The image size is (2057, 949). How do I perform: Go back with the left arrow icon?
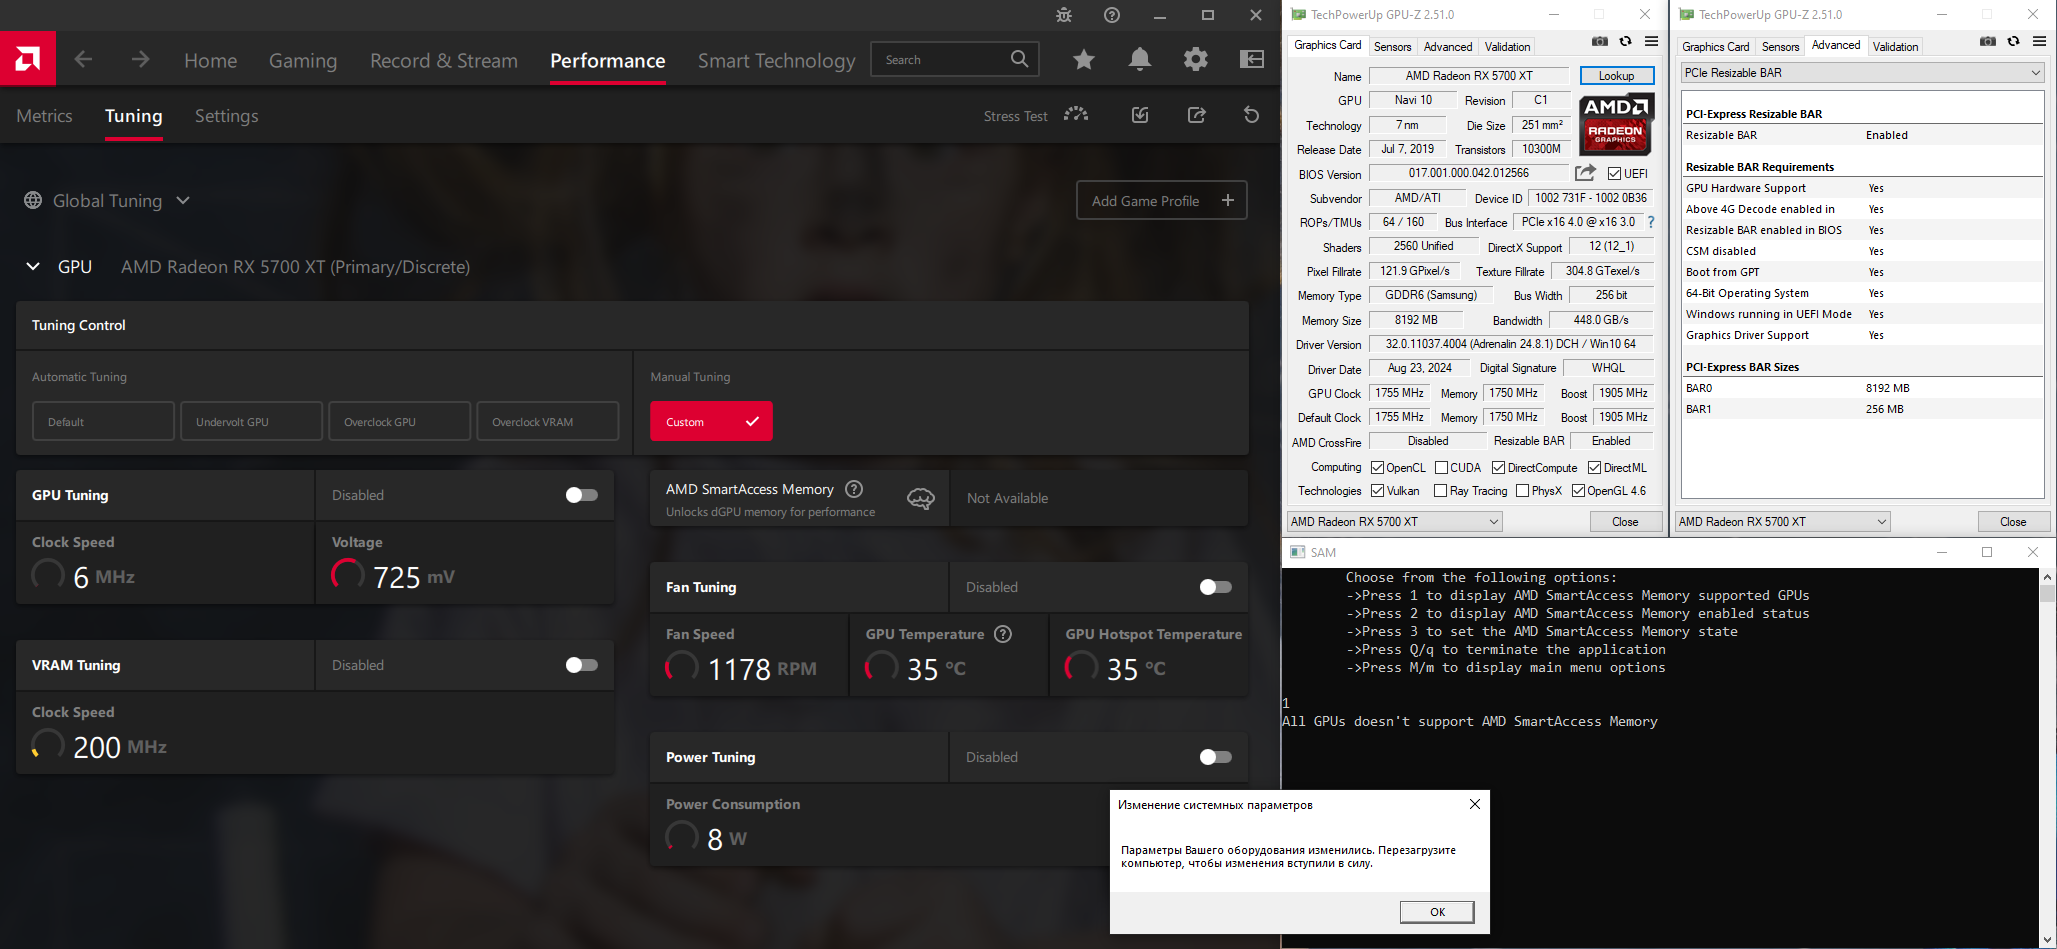(x=83, y=60)
